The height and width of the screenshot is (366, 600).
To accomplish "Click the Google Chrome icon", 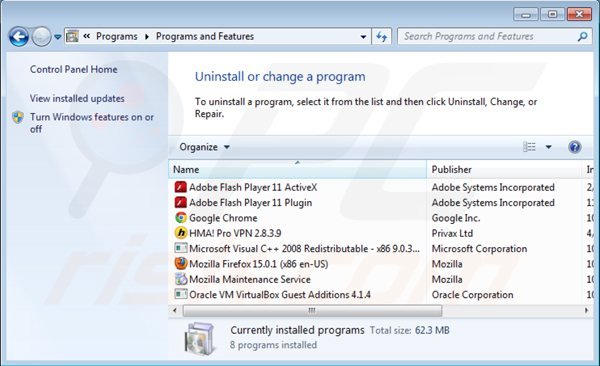I will 181,218.
